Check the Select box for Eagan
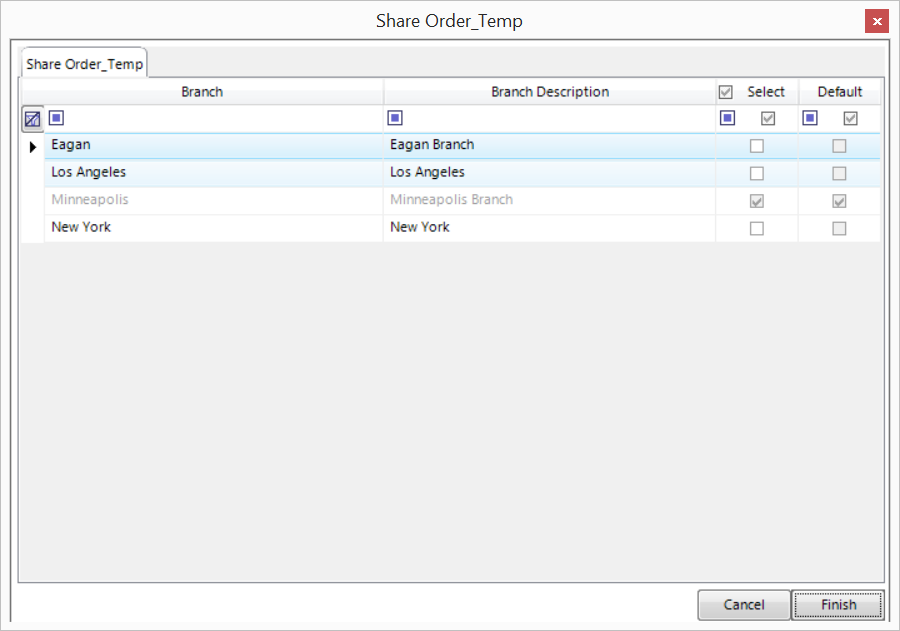The width and height of the screenshot is (900, 631). pyautogui.click(x=757, y=146)
